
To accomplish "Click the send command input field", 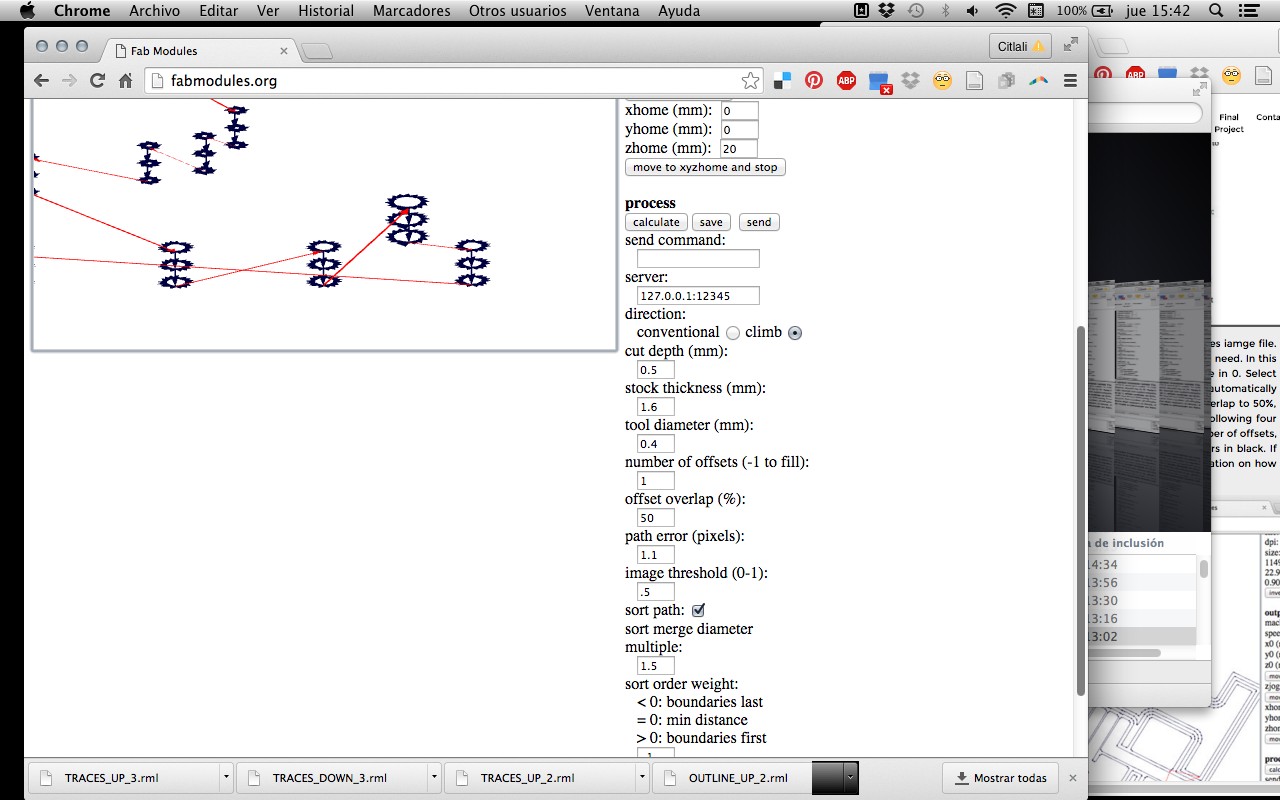I will [x=698, y=259].
